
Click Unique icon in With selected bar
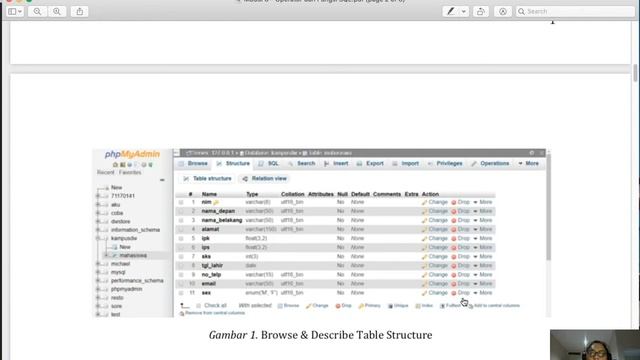[x=390, y=306]
